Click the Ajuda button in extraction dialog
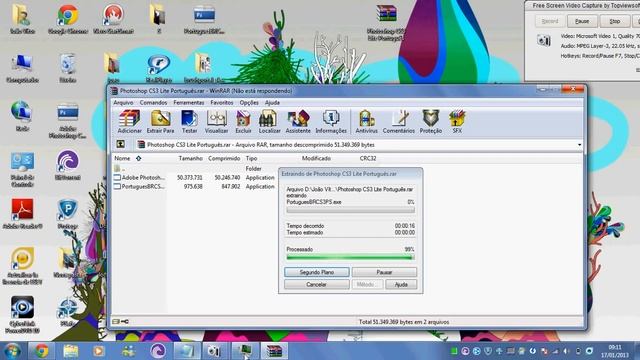 [401, 284]
